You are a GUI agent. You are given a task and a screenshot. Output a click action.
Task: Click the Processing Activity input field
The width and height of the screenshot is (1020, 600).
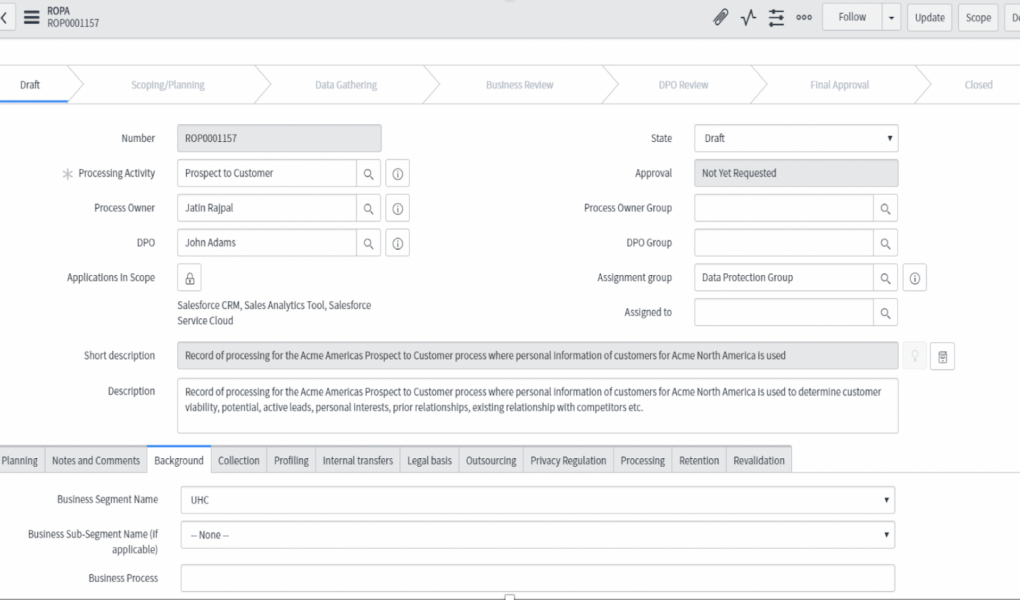click(267, 174)
